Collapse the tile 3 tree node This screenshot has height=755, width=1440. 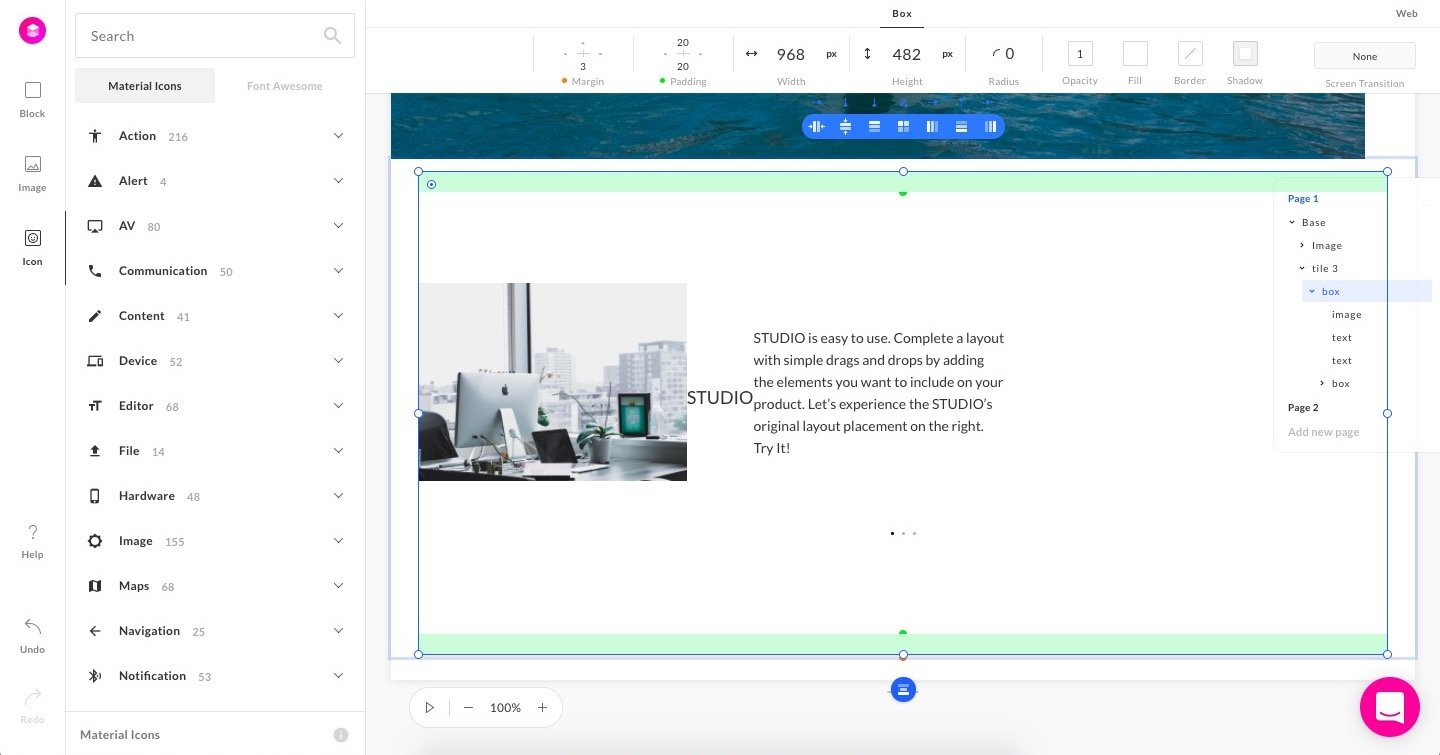coord(1302,268)
